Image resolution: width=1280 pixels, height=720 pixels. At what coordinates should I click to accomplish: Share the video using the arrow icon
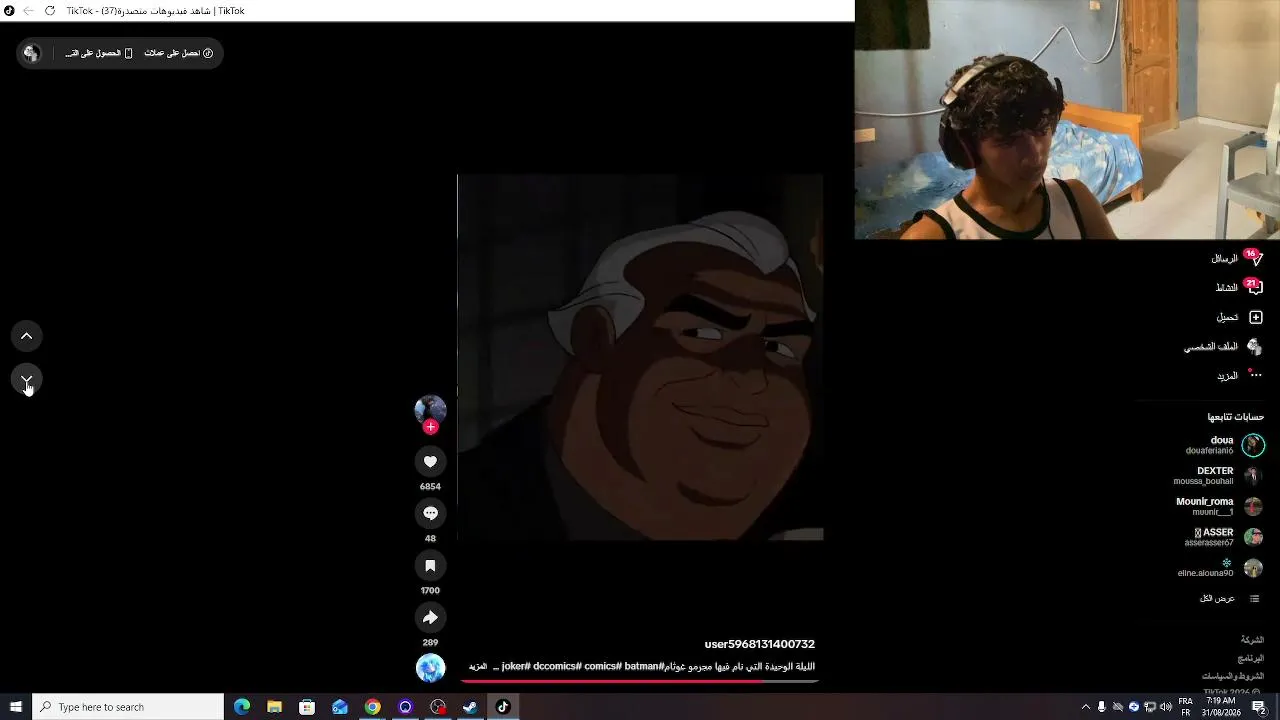(x=430, y=617)
